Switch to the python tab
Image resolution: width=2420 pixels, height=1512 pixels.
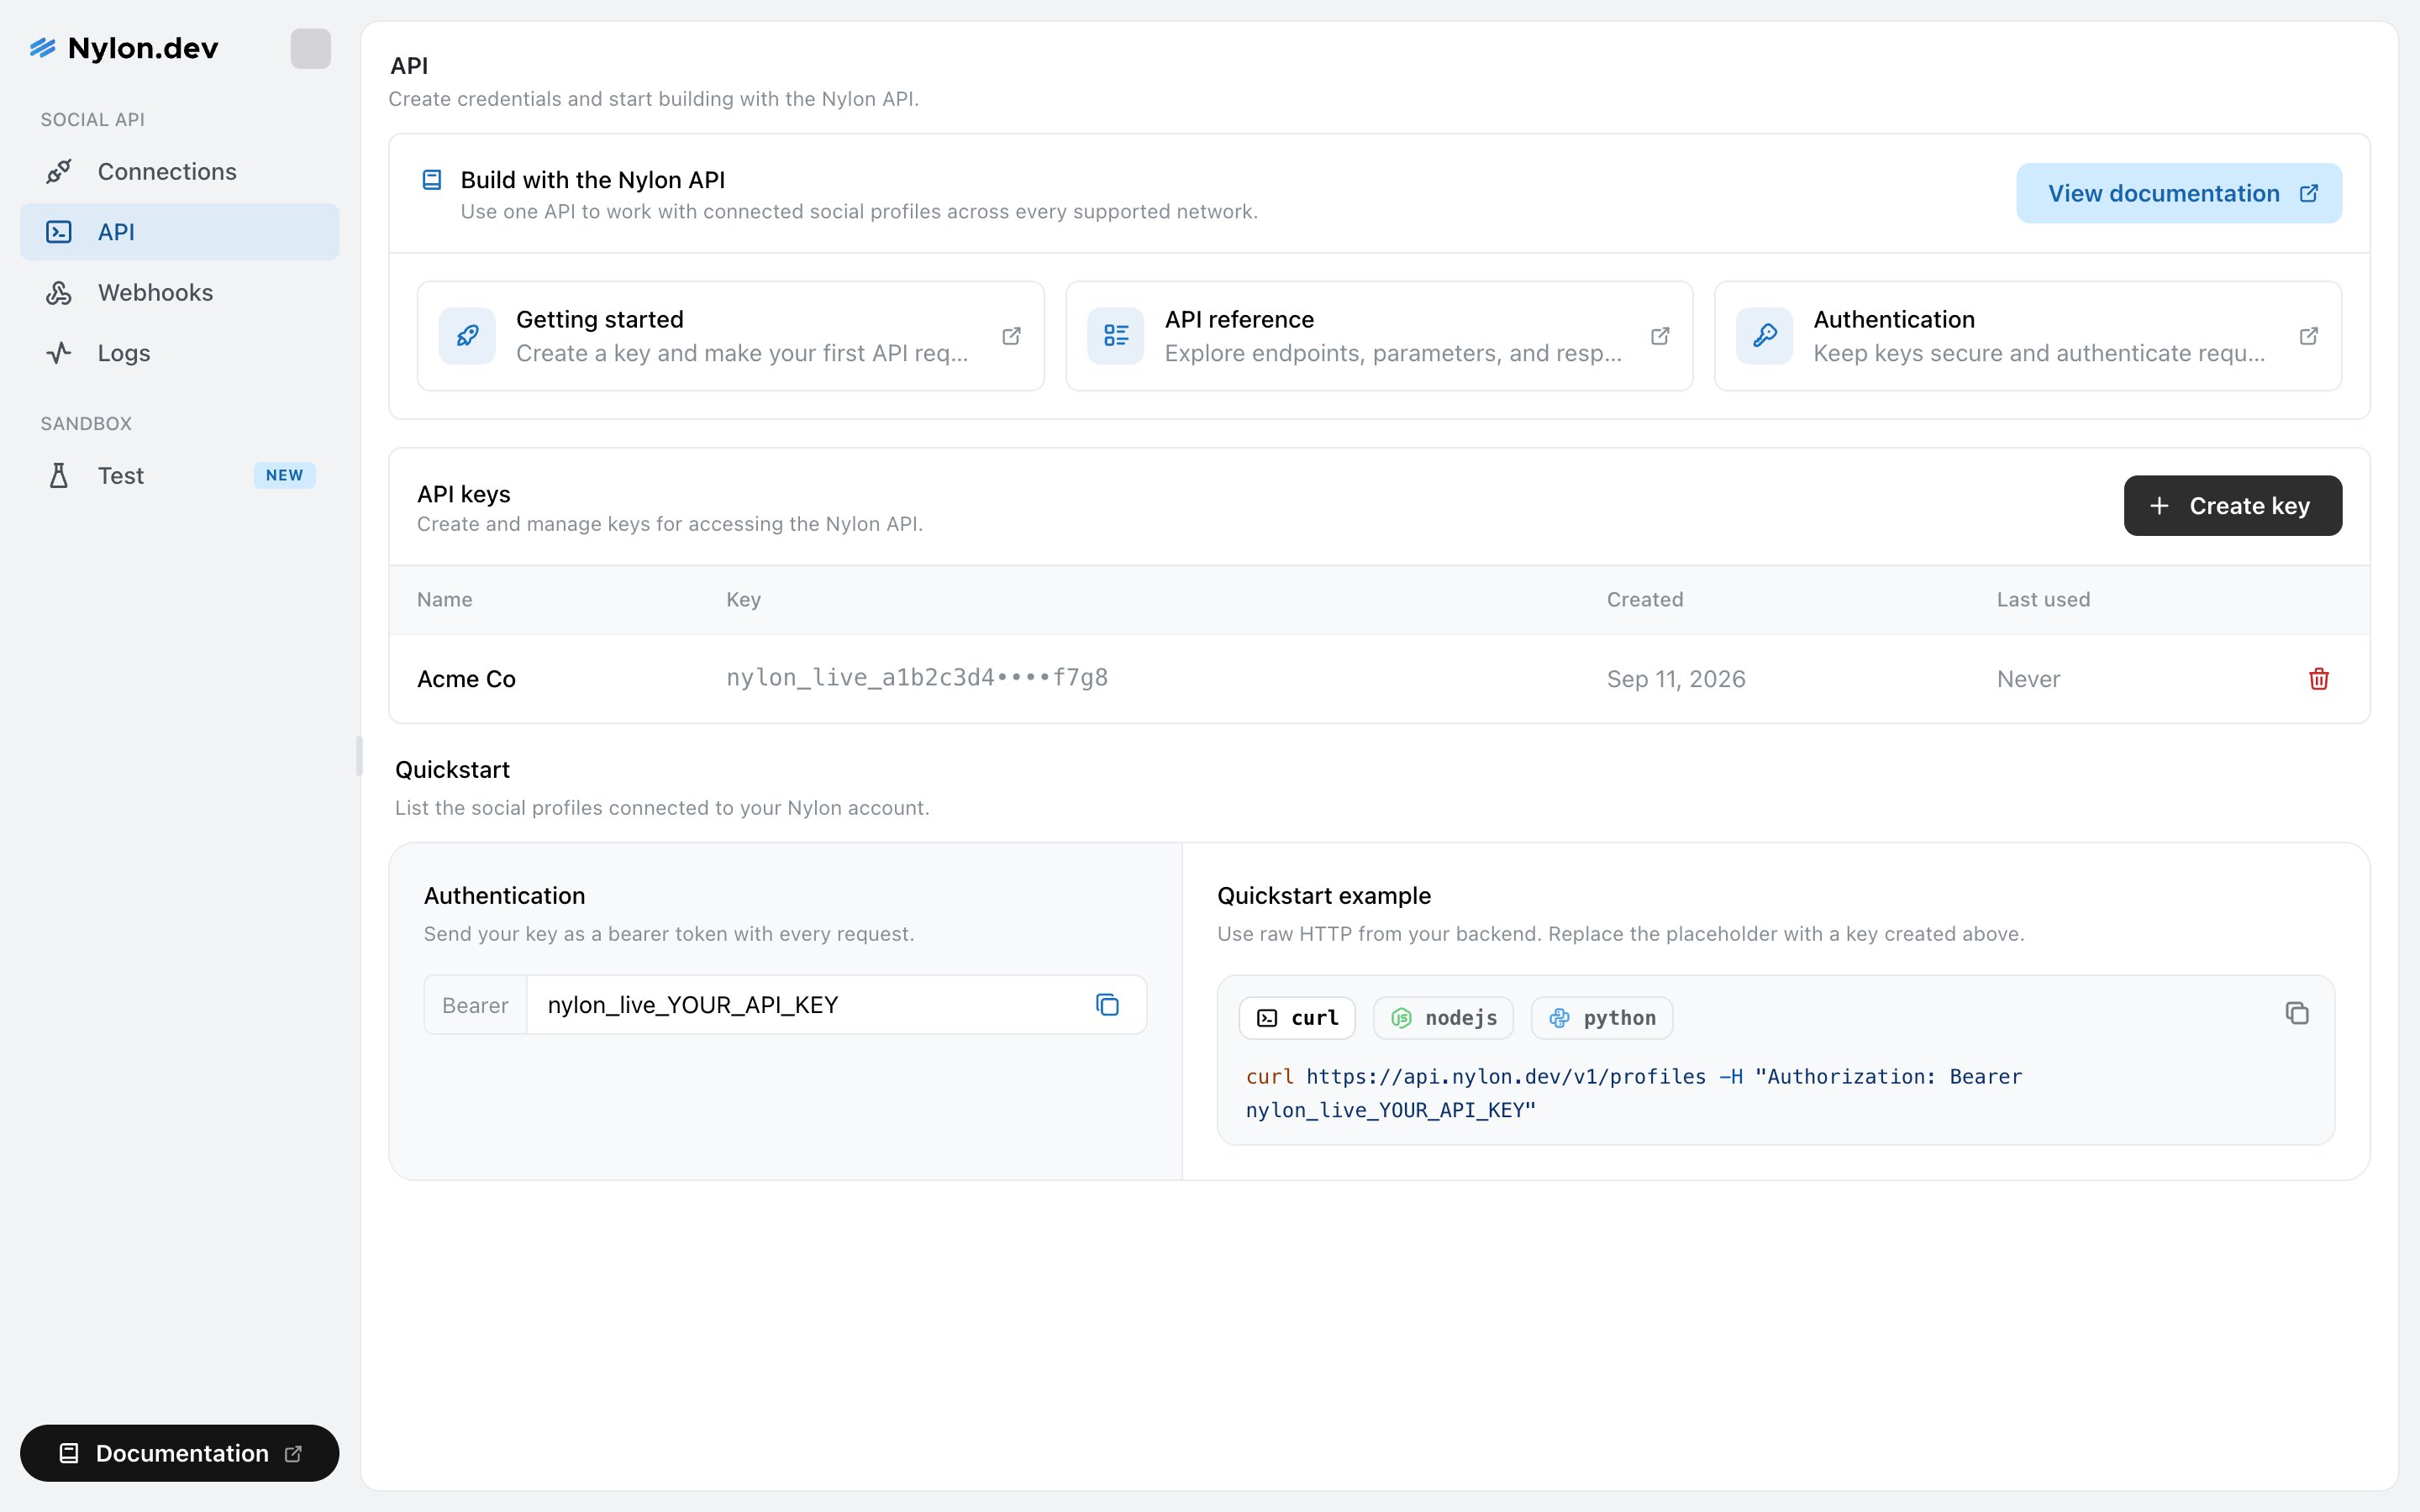coord(1602,1018)
